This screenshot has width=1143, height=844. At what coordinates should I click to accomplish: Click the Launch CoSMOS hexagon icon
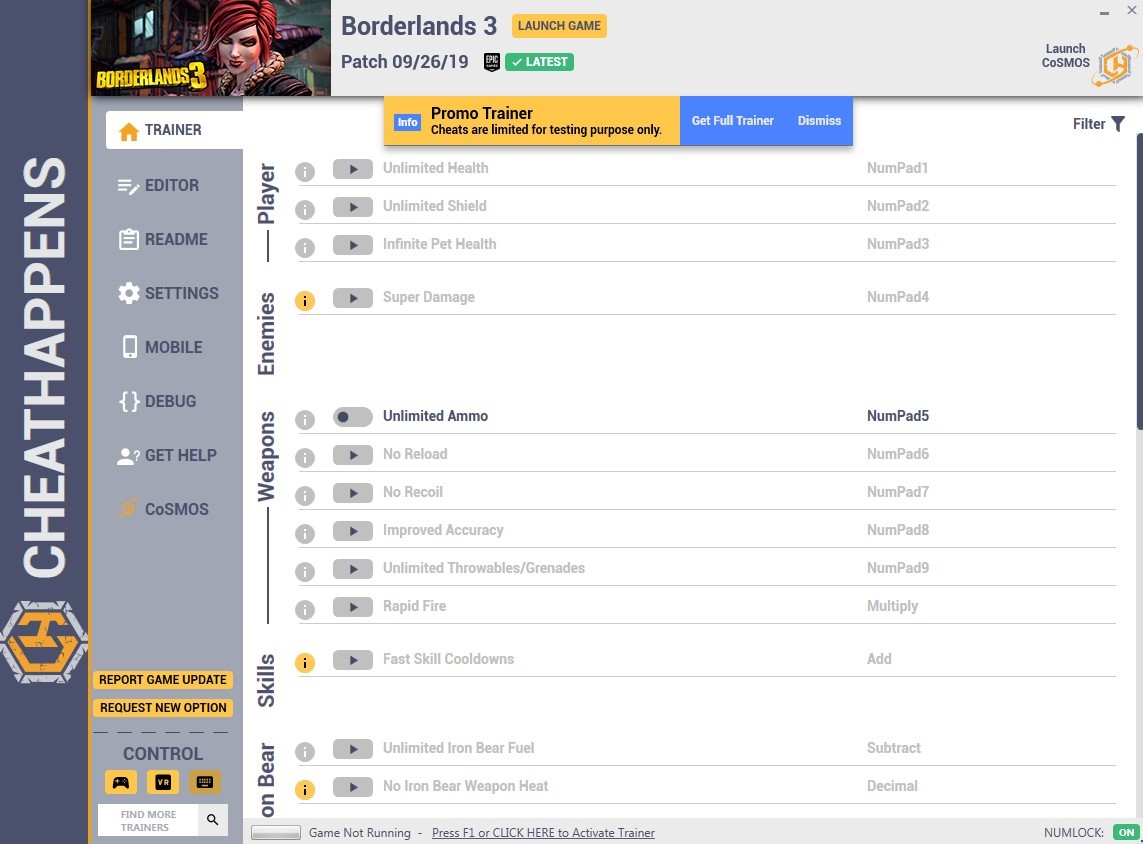(x=1115, y=66)
